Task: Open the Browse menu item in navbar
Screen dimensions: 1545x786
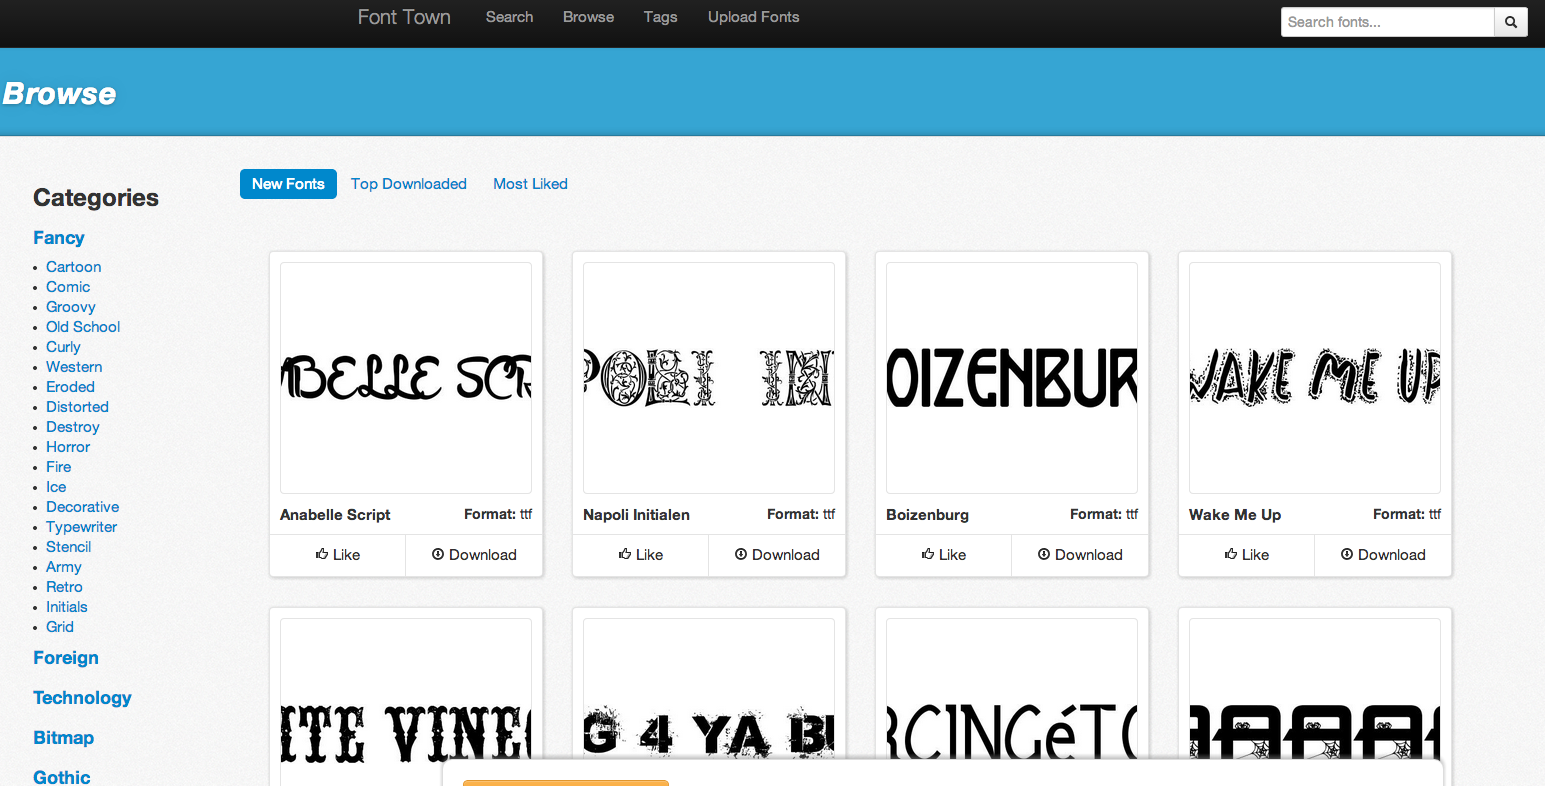Action: click(x=588, y=17)
